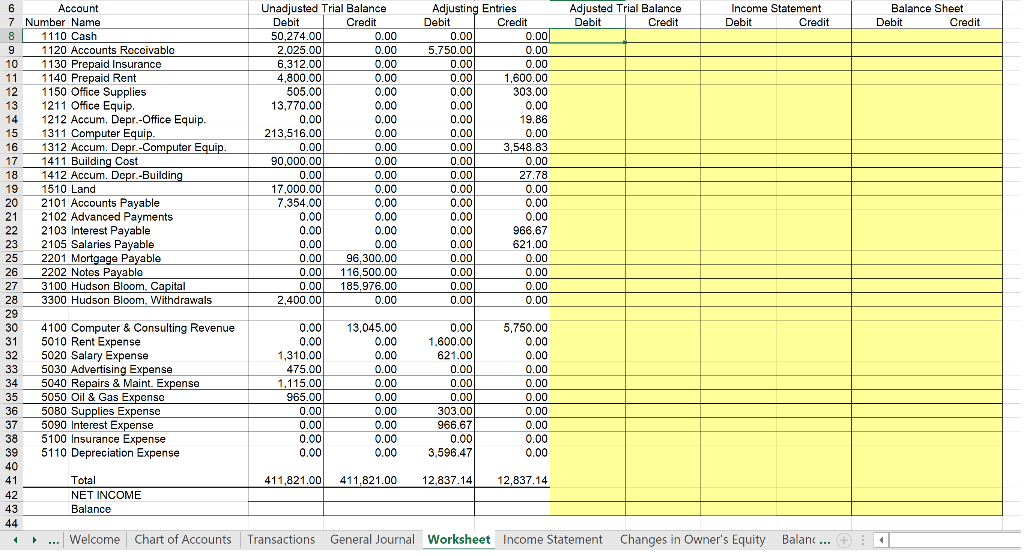Click Mortgage Payable credit 96,300.00

(371, 258)
